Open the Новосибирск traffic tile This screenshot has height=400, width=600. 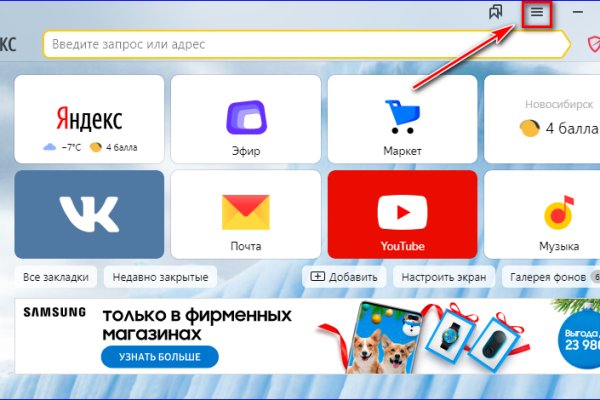point(545,118)
